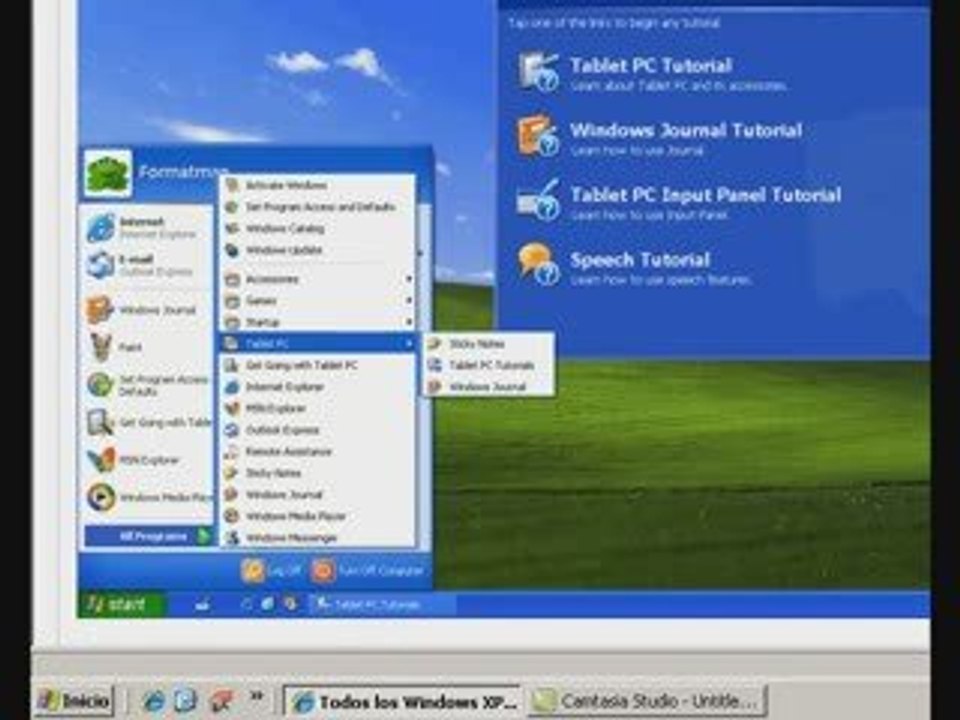Expand the Games submenu
Screen dimensions: 960x720
click(x=317, y=301)
